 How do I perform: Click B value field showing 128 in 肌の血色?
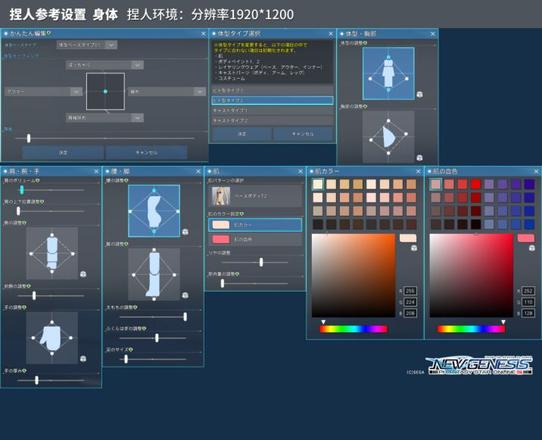pos(528,313)
